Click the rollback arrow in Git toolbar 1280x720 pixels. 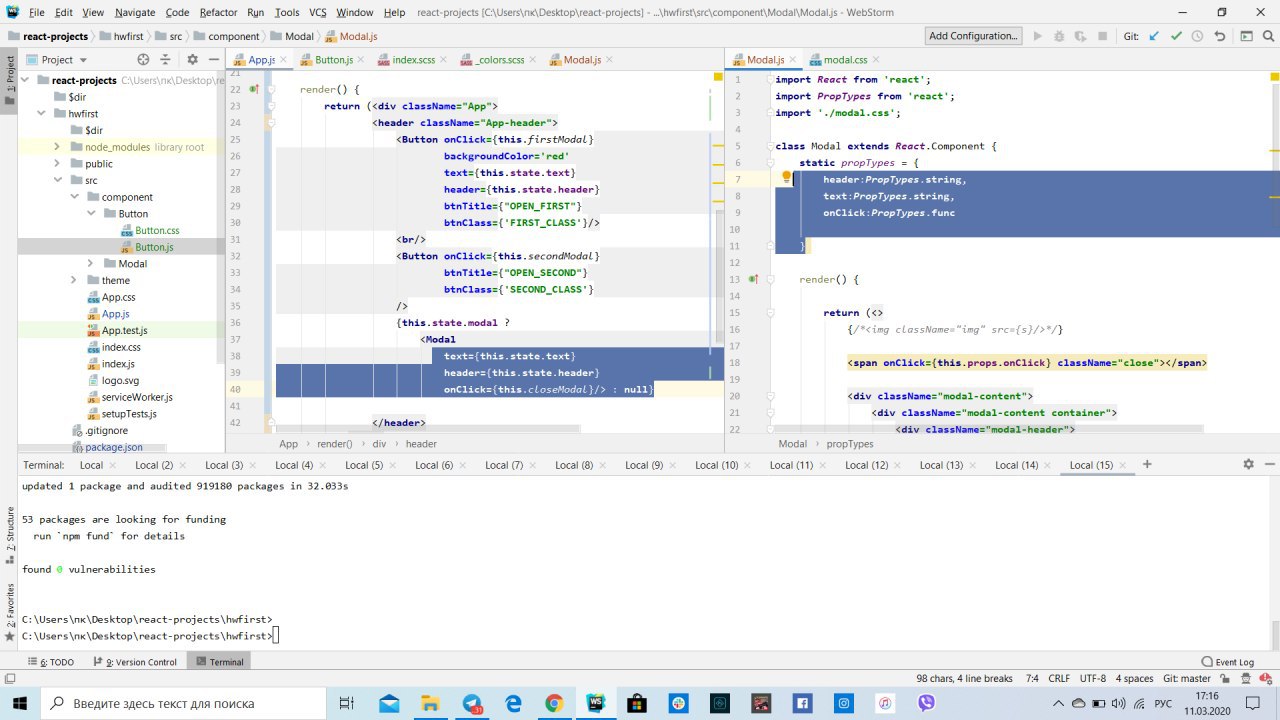point(1219,36)
